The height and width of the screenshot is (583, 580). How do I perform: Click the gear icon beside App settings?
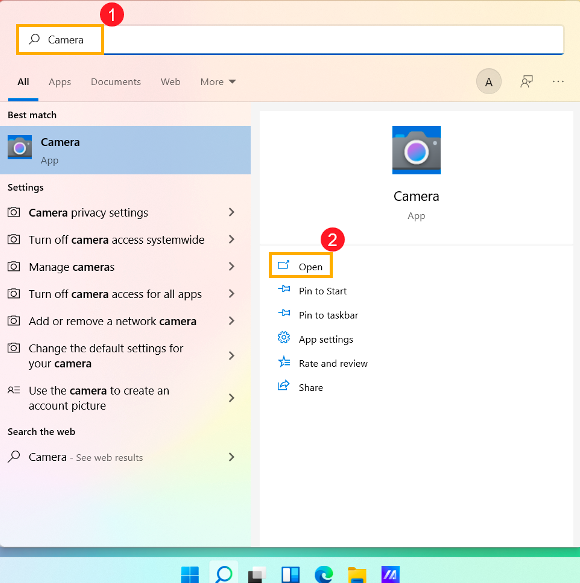point(284,338)
